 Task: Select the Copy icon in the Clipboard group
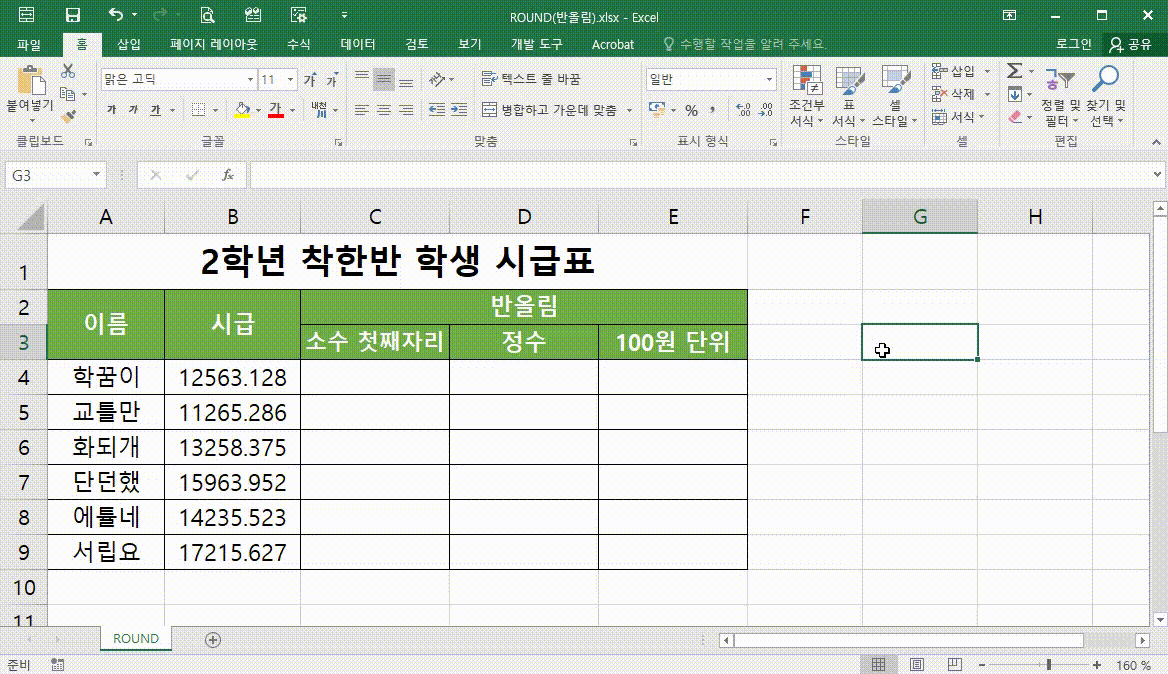(x=69, y=94)
